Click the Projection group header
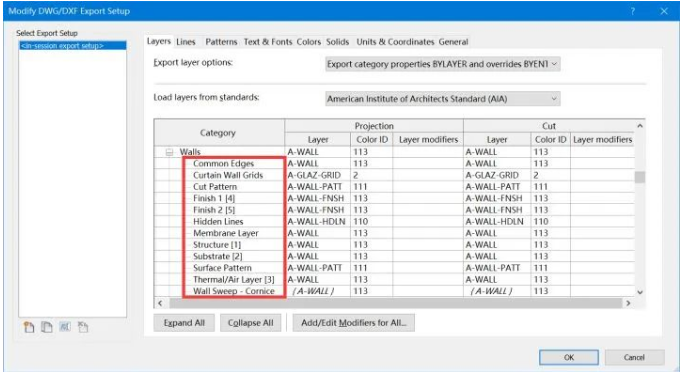 (374, 126)
